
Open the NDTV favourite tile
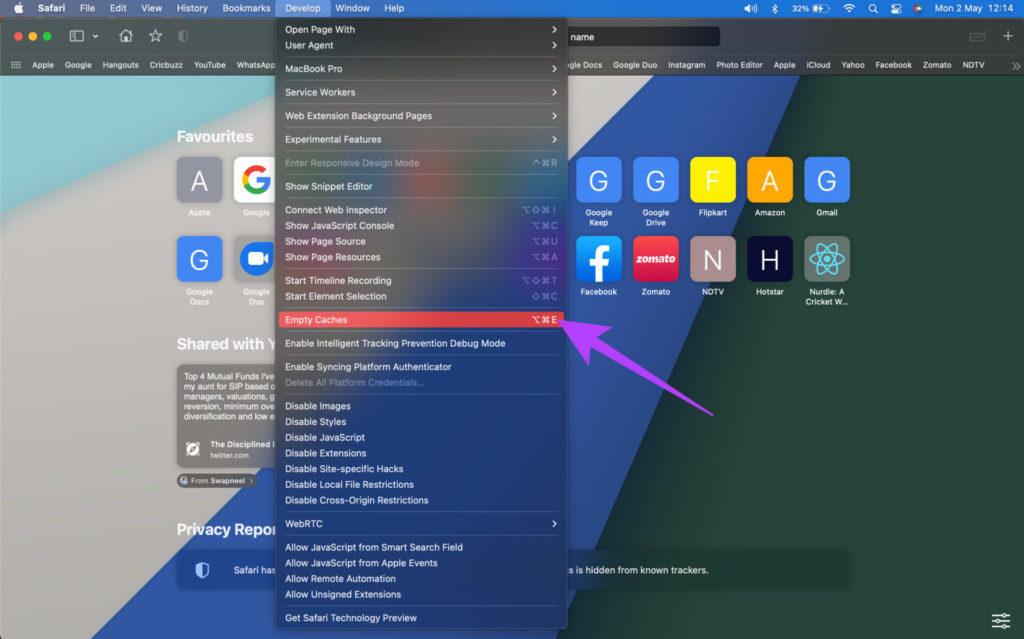(x=712, y=259)
